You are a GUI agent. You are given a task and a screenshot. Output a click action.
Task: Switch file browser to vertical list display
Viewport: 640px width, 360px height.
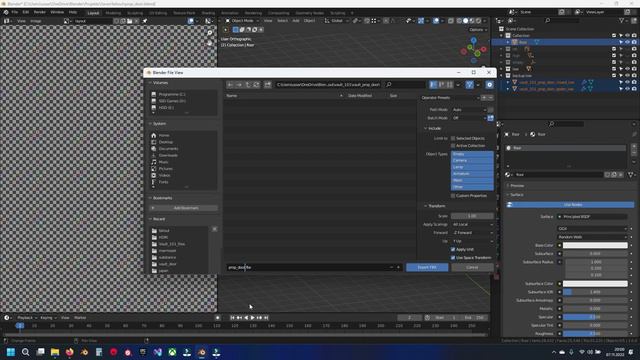(433, 84)
